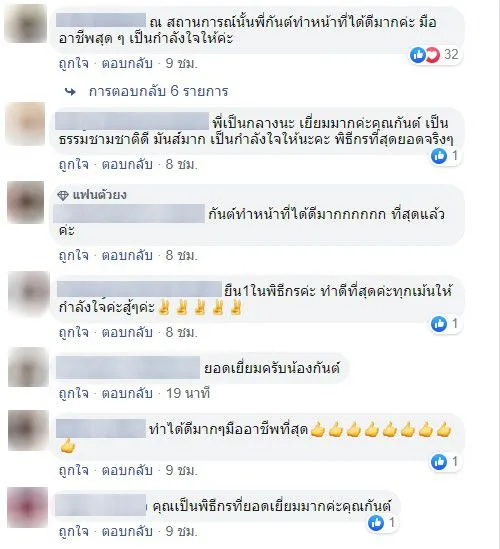The image size is (500, 549).
Task: Reply to the first comment via ตอบกลับ
Action: (x=127, y=64)
